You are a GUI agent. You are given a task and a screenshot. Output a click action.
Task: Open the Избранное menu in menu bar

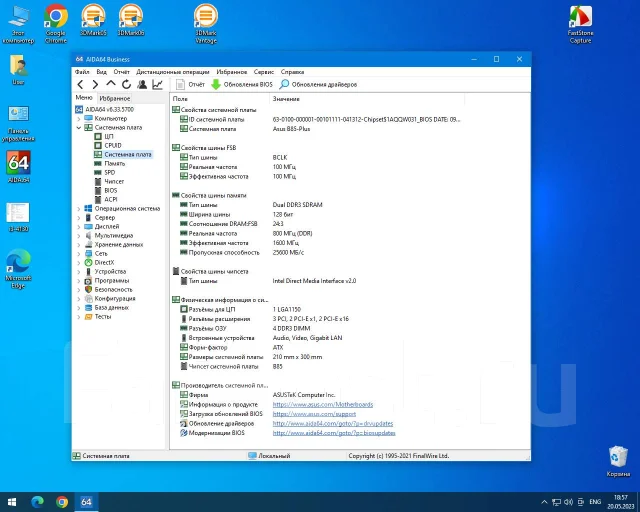pos(231,72)
